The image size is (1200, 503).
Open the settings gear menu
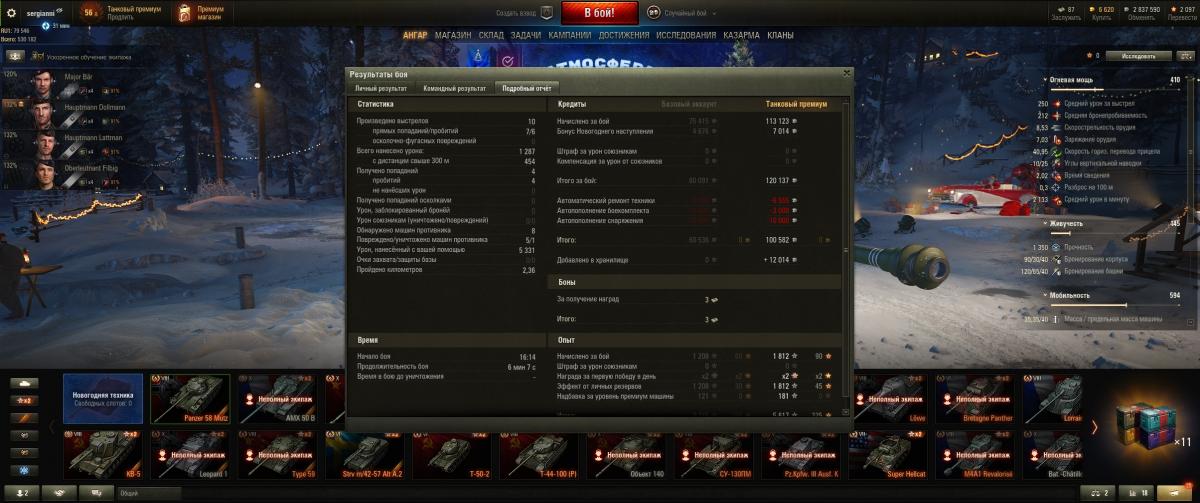(11, 13)
